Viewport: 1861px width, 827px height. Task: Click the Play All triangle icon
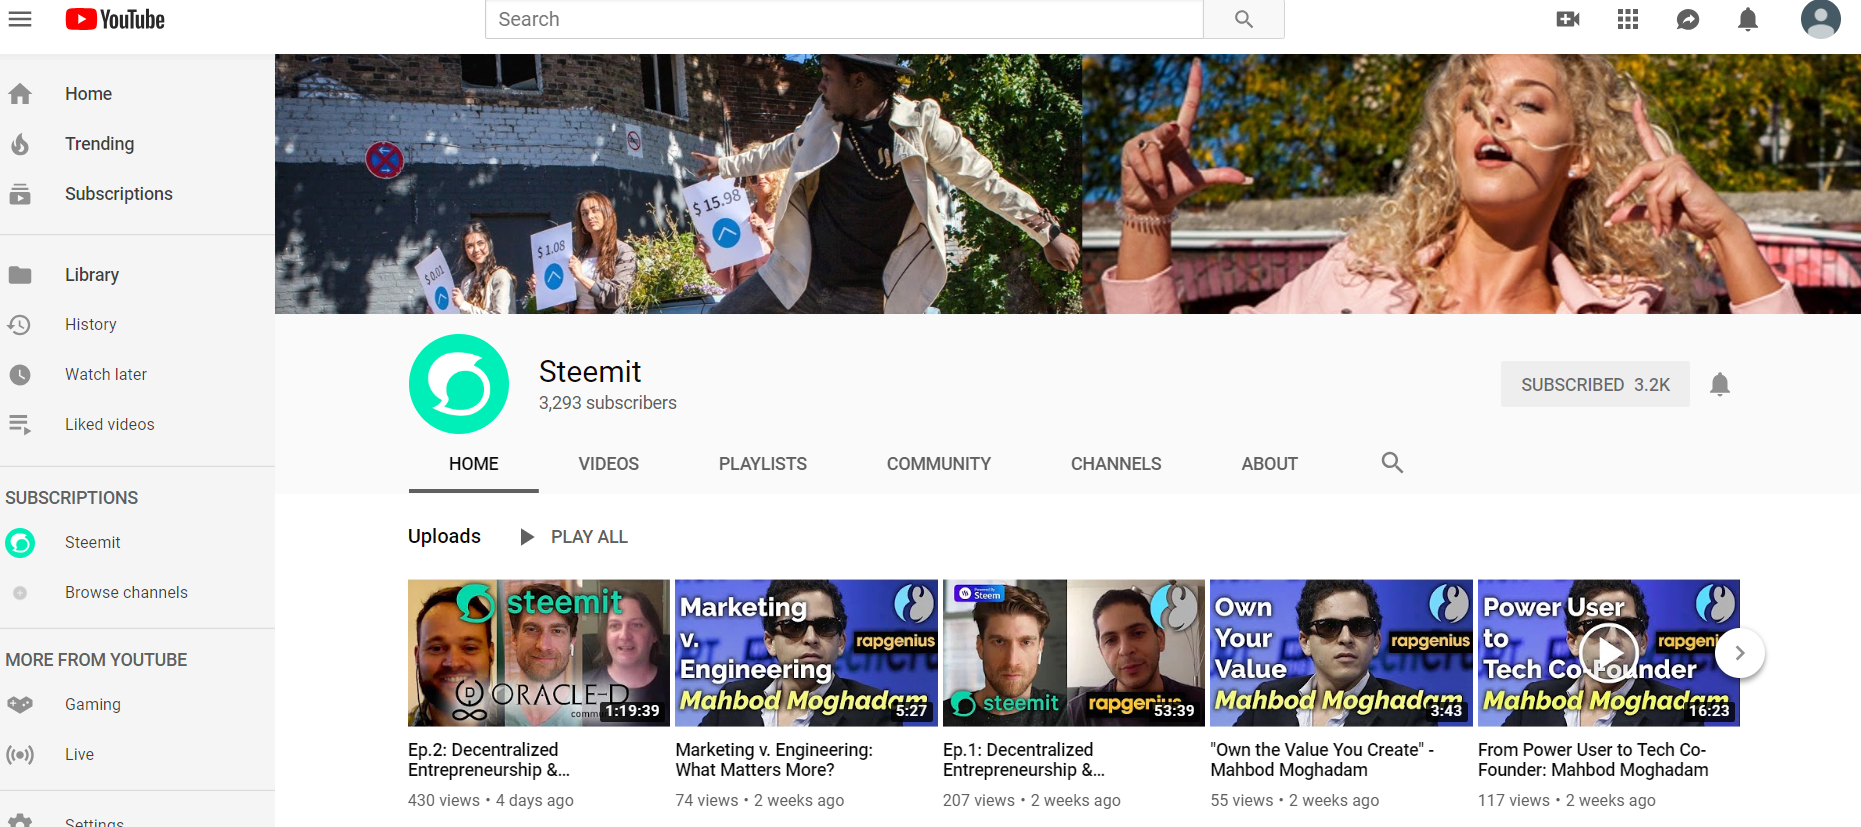click(x=527, y=537)
